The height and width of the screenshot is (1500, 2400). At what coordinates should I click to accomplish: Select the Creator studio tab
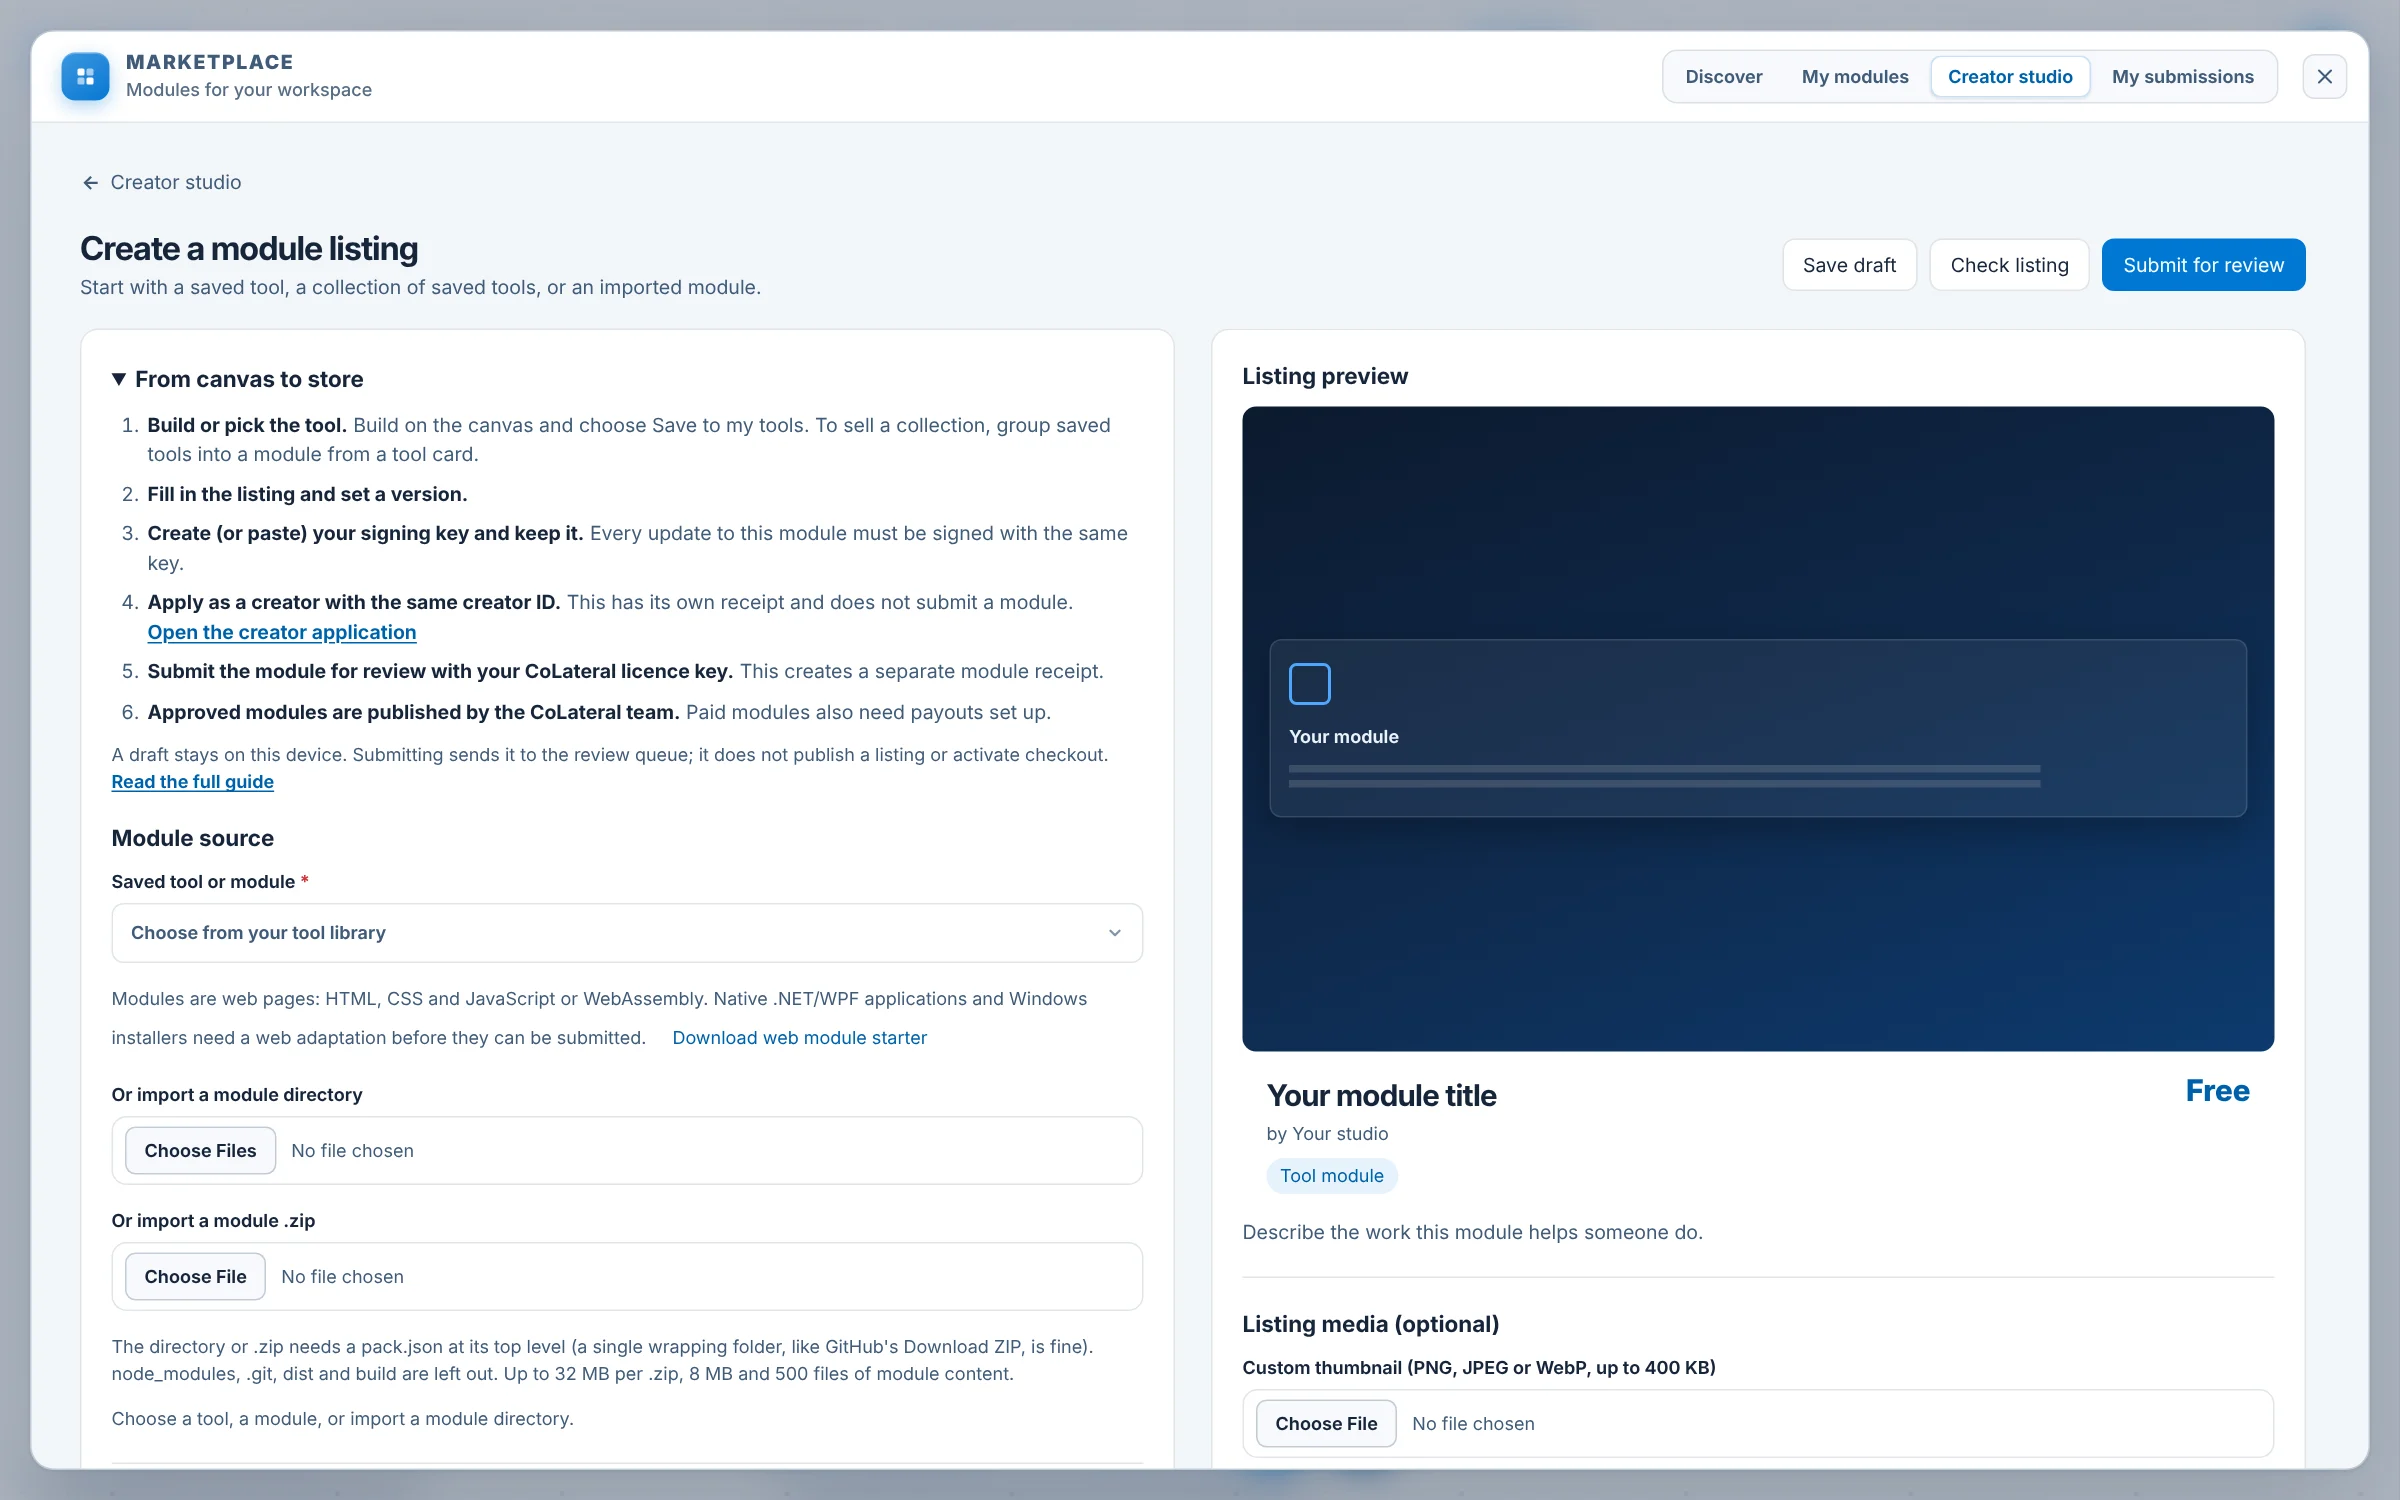coord(2010,76)
